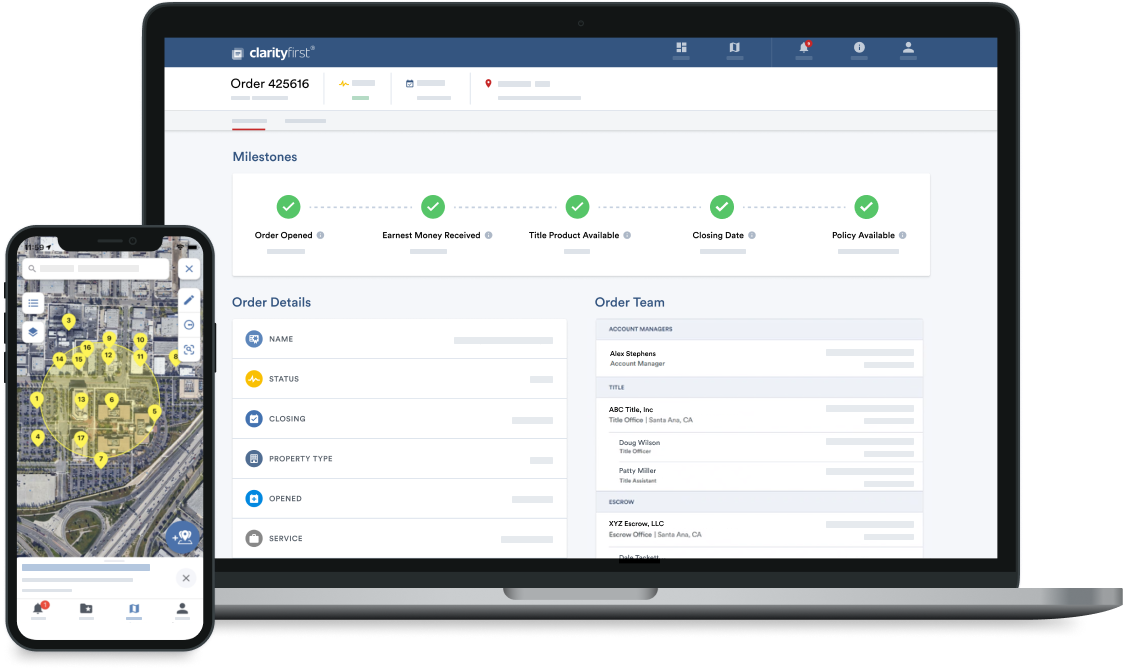Switch to the second tab under order header
1123x670 pixels.
305,121
